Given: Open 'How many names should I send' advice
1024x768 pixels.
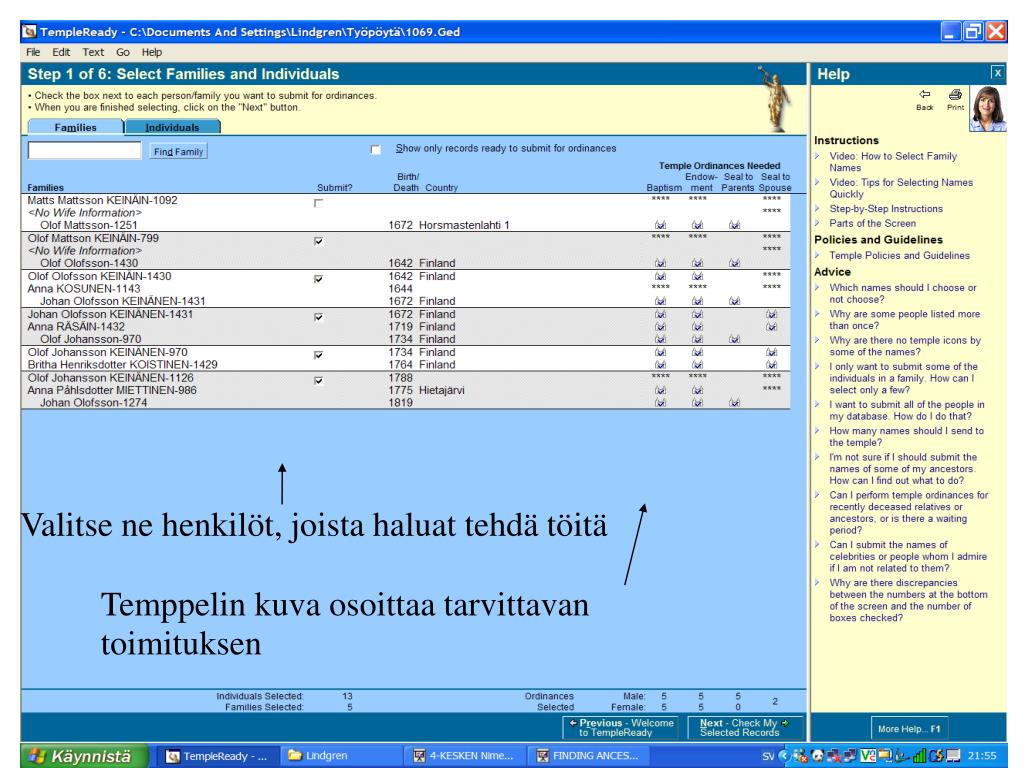Looking at the screenshot, I should [906, 436].
